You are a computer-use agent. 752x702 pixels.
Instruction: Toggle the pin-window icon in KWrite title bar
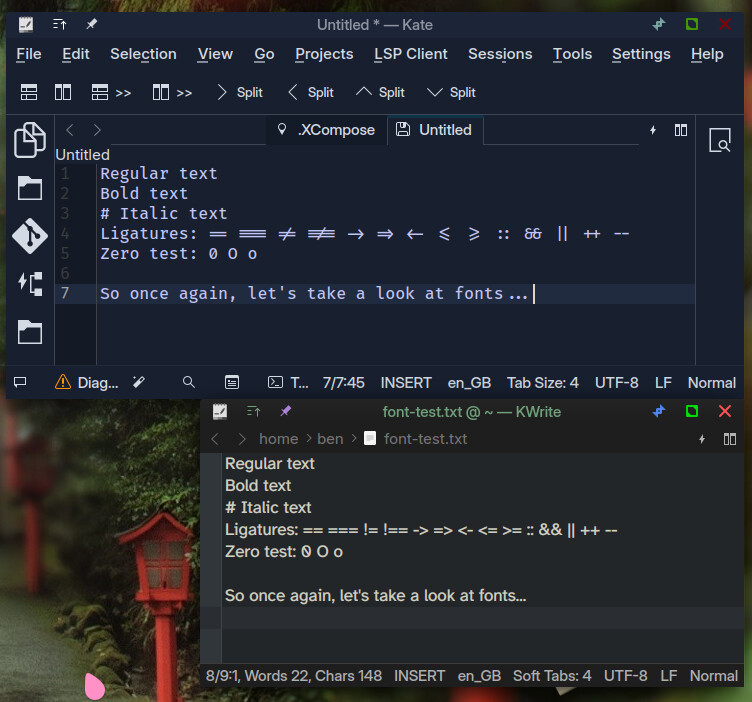286,412
